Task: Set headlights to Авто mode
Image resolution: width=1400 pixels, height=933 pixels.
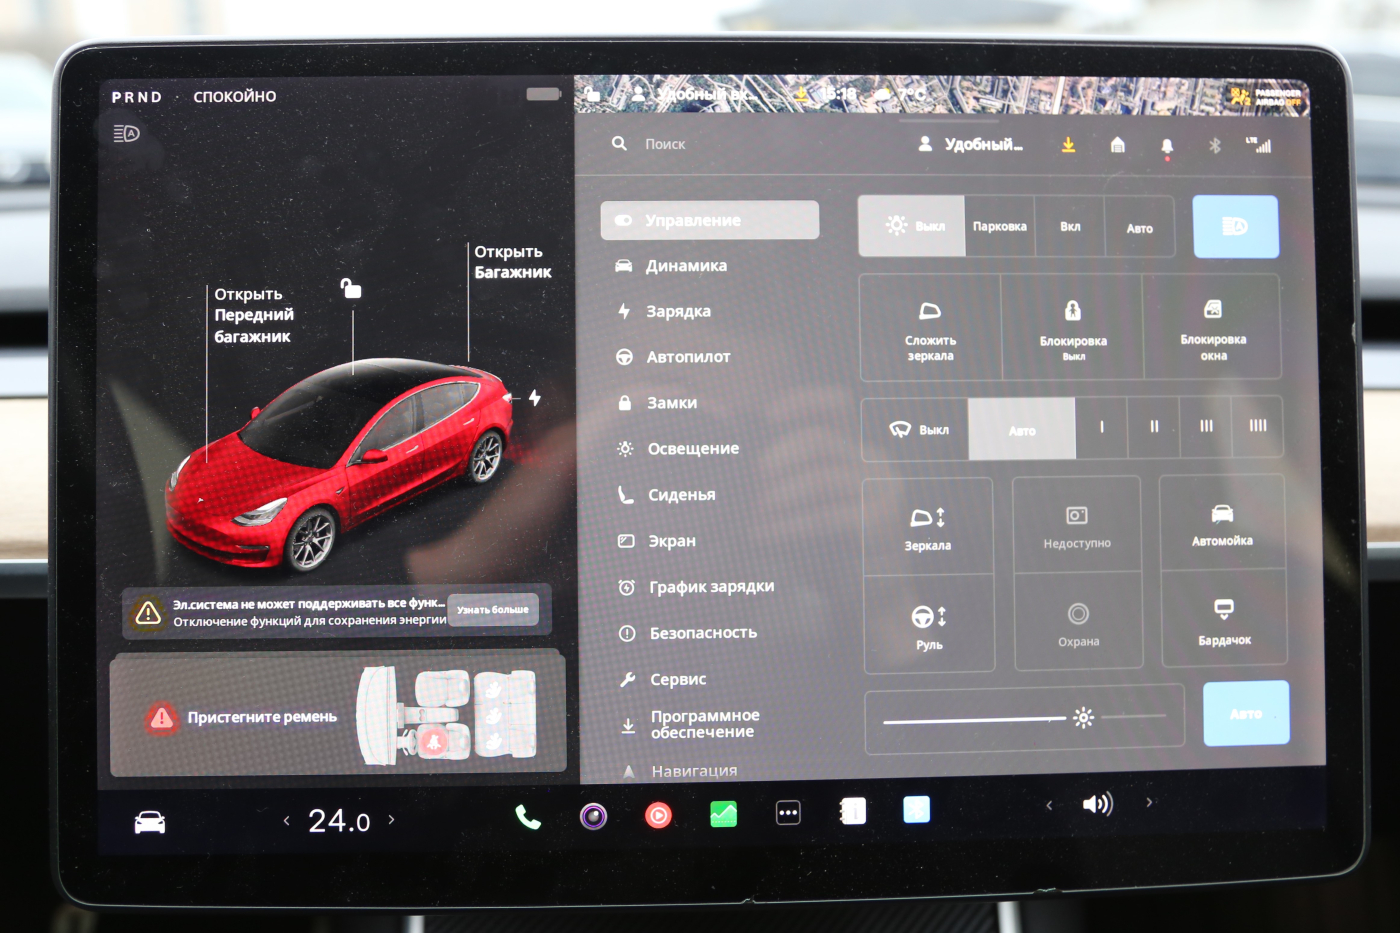Action: tap(1139, 226)
